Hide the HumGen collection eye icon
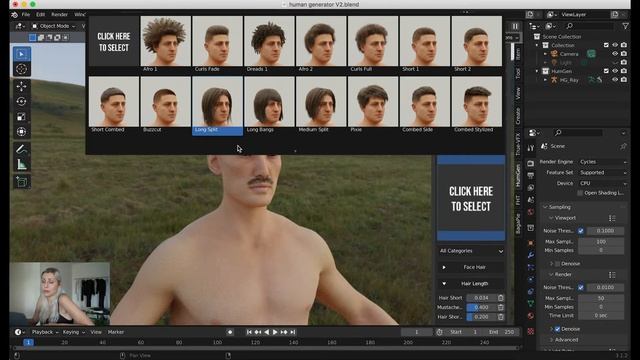 click(x=615, y=71)
